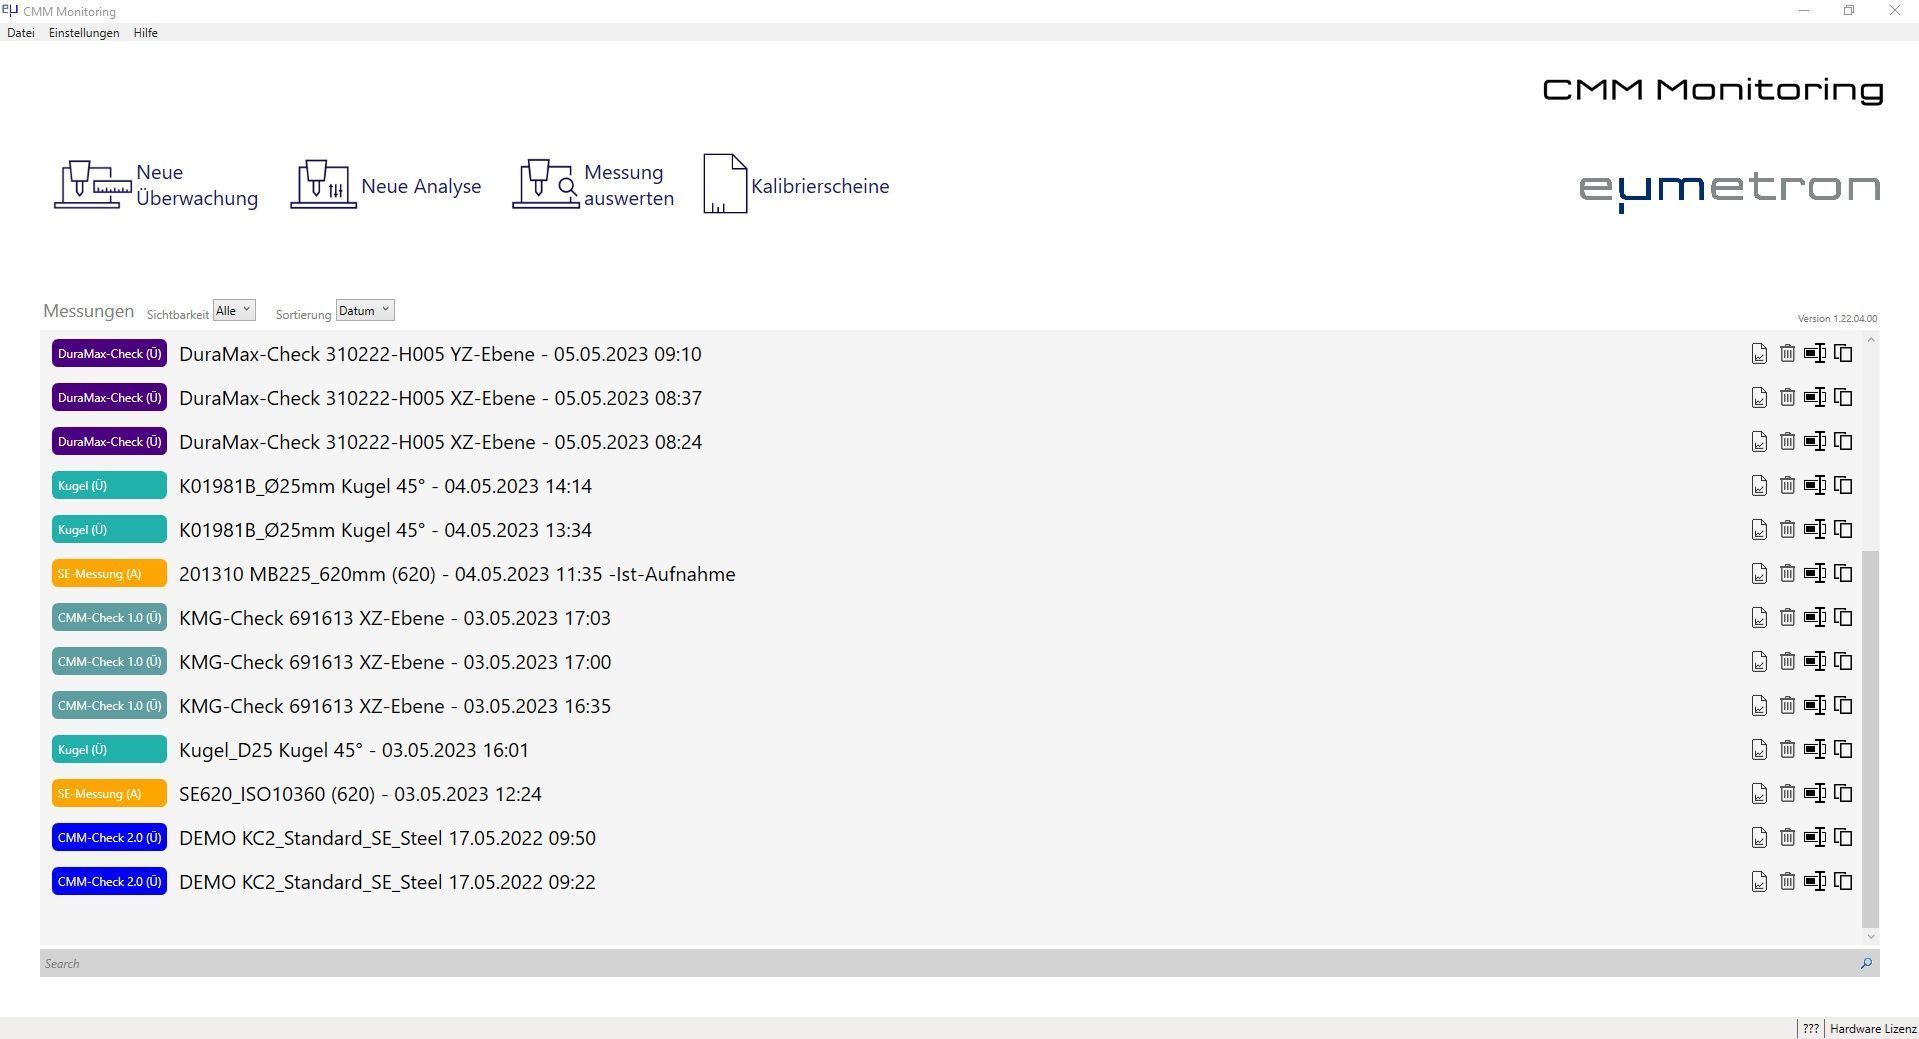Select row SE620_ISO10360 (620) - 03.05.2023 12:24

(950, 794)
